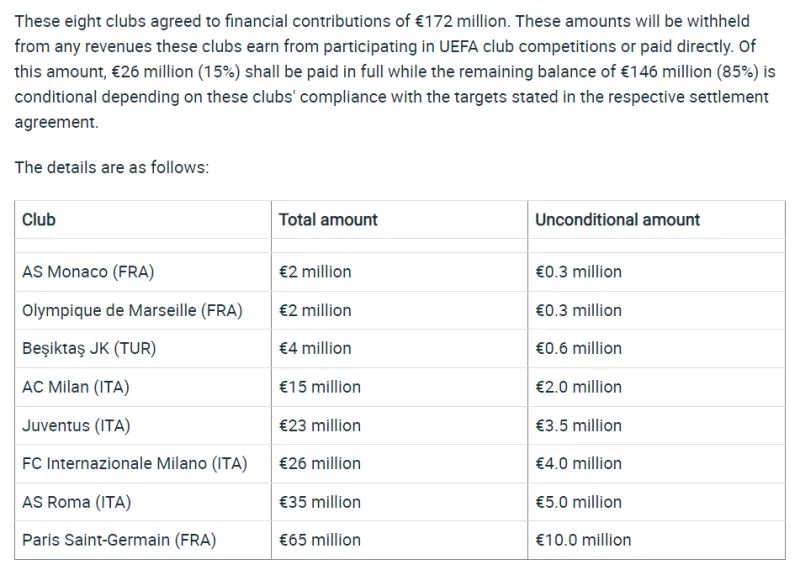Click the FC Internazionale Milano (ITA) cell
800x570 pixels.
tap(134, 464)
